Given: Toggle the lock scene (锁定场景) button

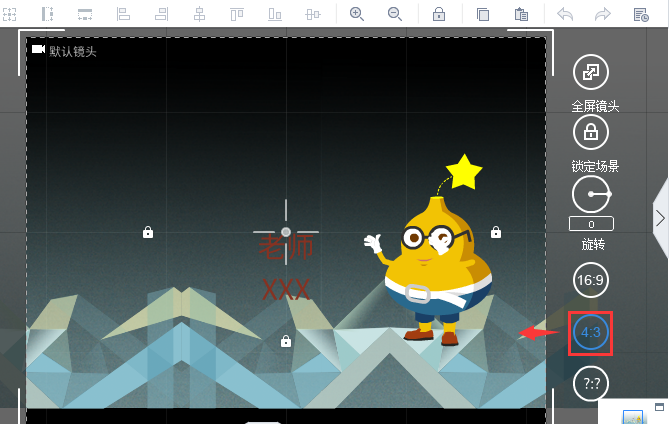Looking at the screenshot, I should (591, 132).
